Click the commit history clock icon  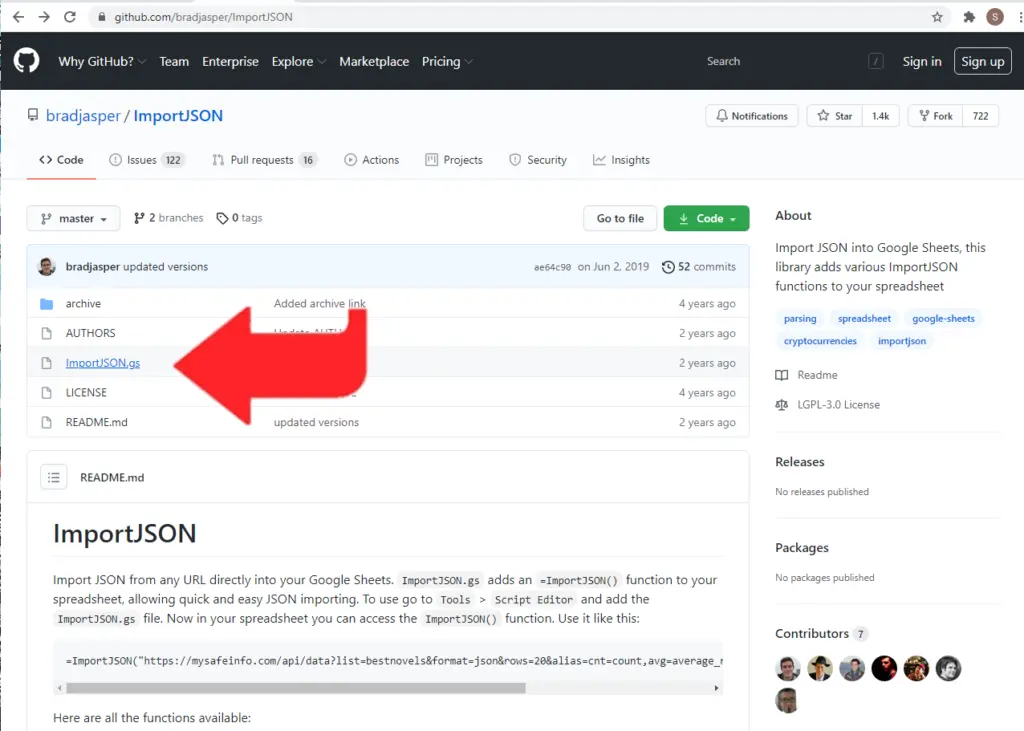click(x=668, y=267)
